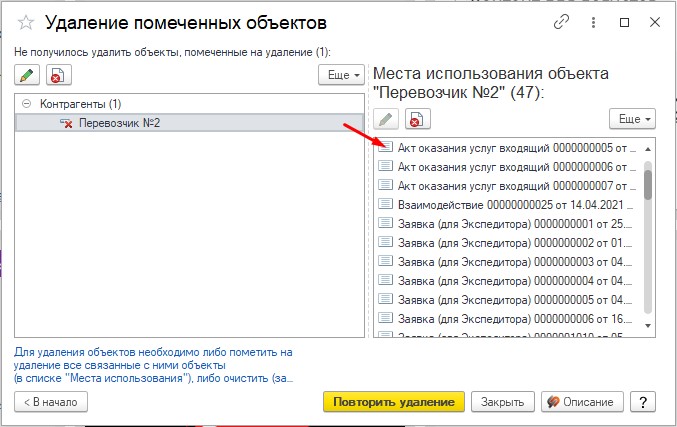677x427 pixels.
Task: Click document icon of Взаимодействие 0000000025 row
Action: (386, 203)
